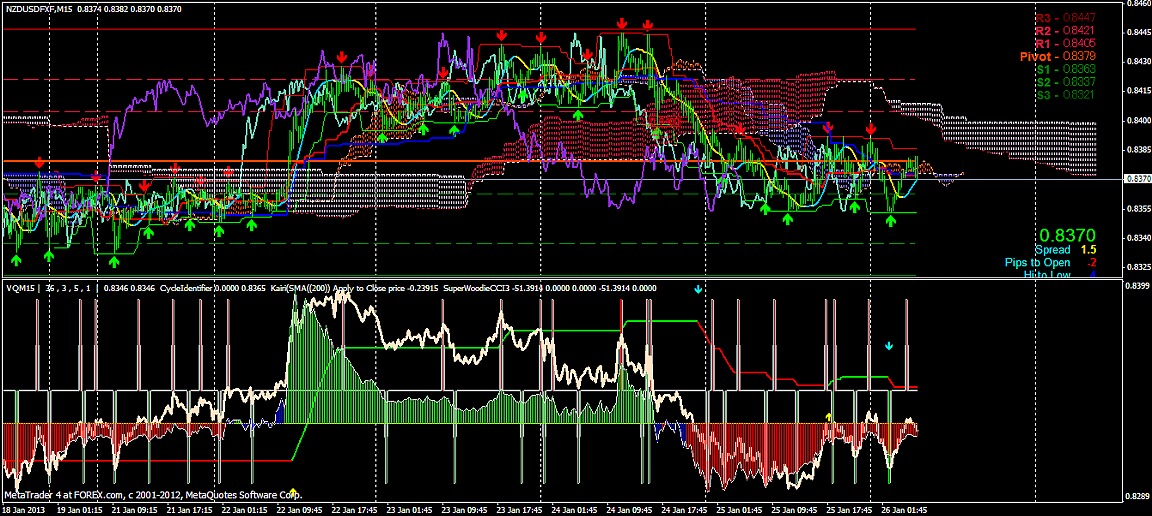Click the S3 0.8321 support label

point(1065,95)
